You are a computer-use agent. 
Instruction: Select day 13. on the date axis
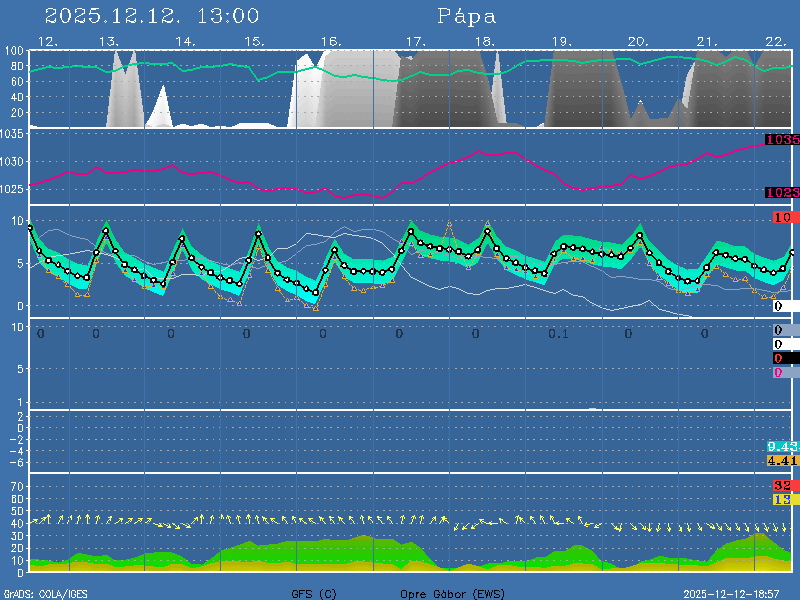(110, 41)
